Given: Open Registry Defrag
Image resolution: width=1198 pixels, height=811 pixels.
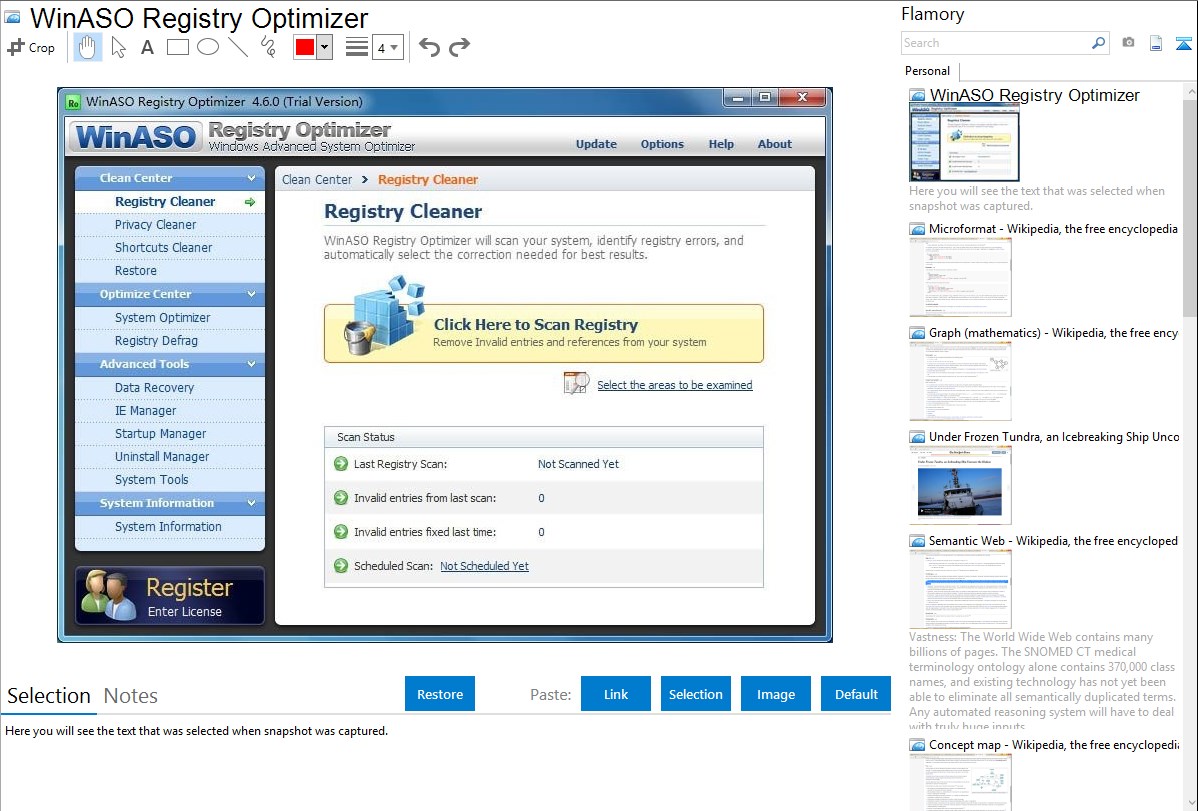Looking at the screenshot, I should (170, 341).
